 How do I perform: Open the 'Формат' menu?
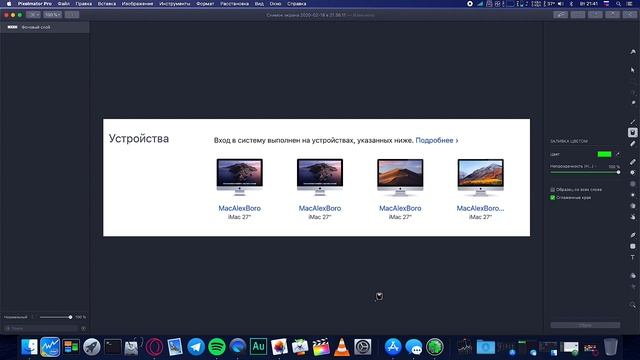205,4
